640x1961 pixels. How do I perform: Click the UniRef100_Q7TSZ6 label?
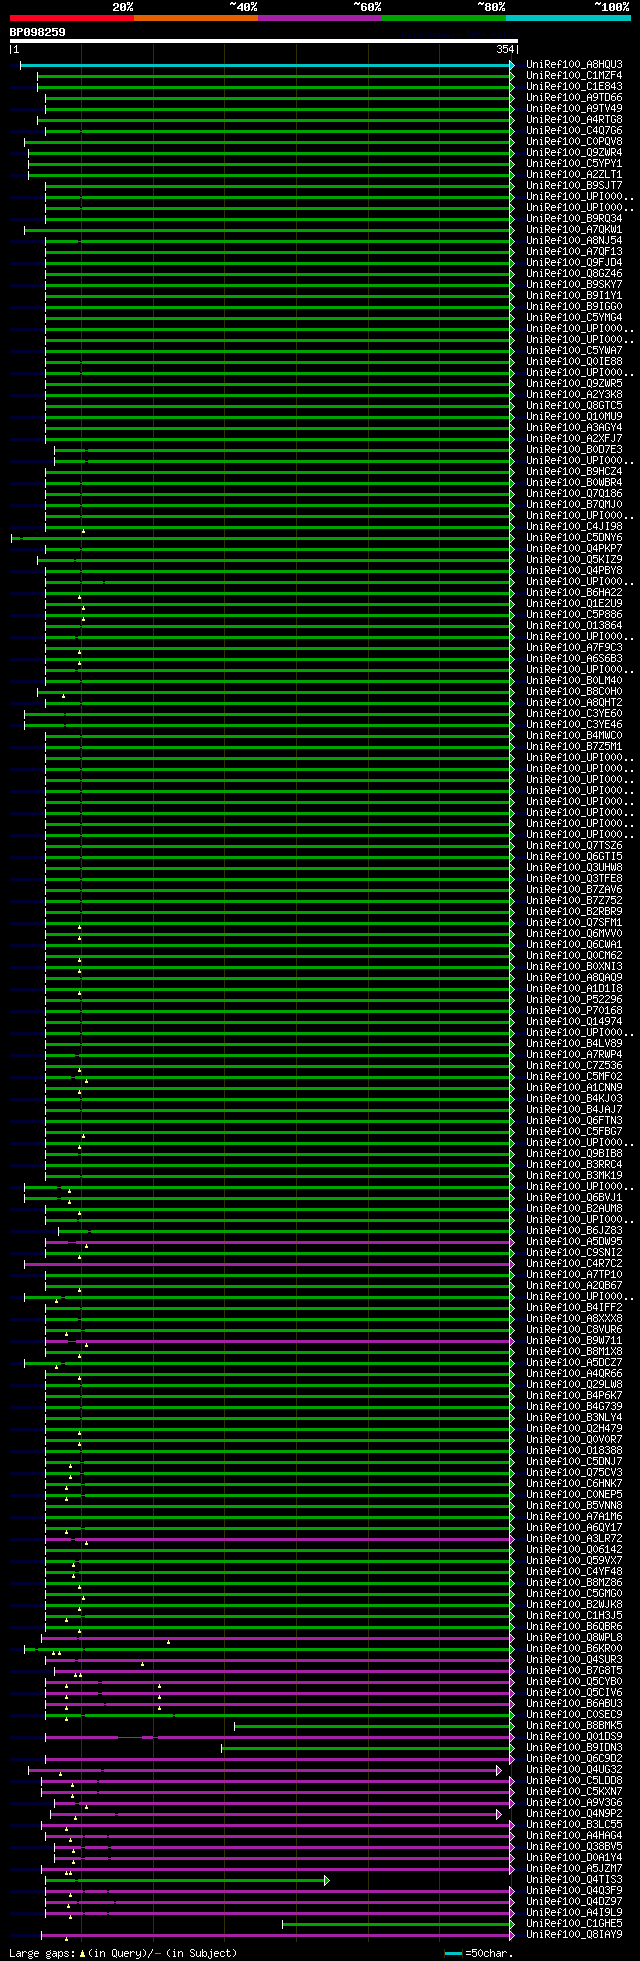tap(574, 845)
